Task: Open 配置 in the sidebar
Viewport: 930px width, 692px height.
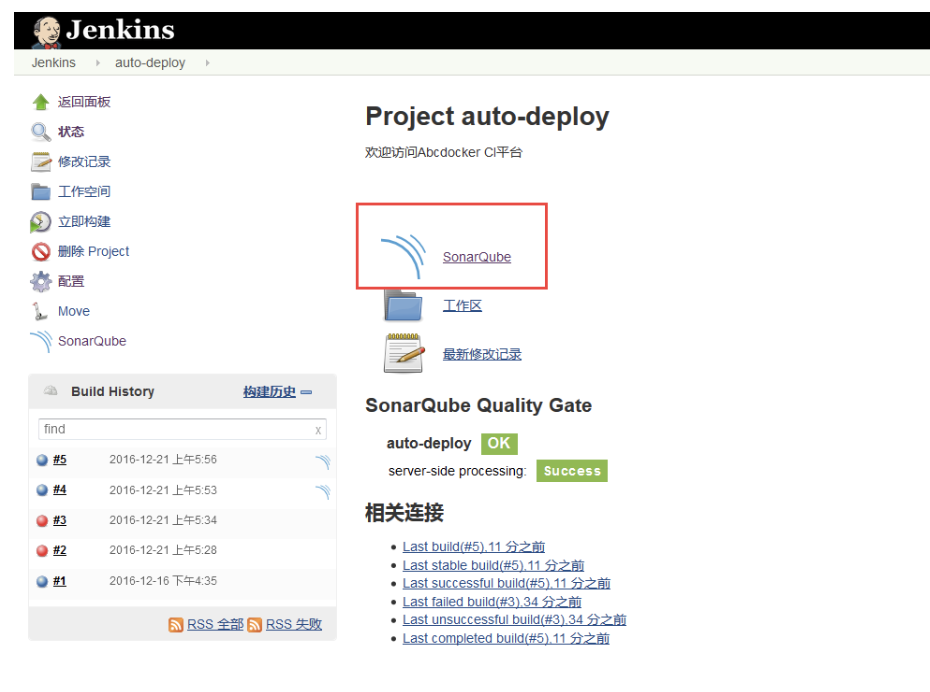Action: pos(71,281)
